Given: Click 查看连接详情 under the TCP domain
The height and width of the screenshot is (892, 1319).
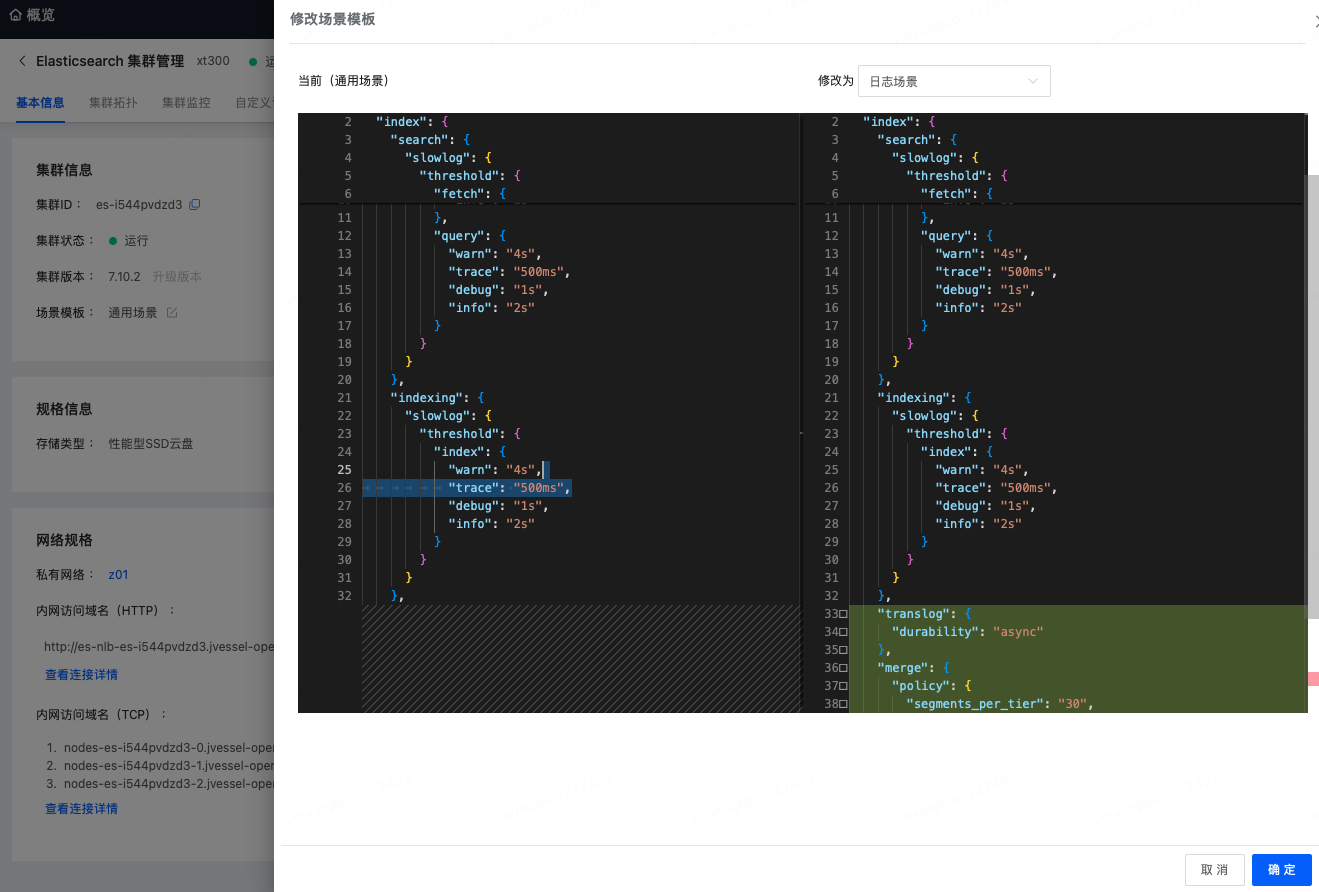Looking at the screenshot, I should [81, 809].
